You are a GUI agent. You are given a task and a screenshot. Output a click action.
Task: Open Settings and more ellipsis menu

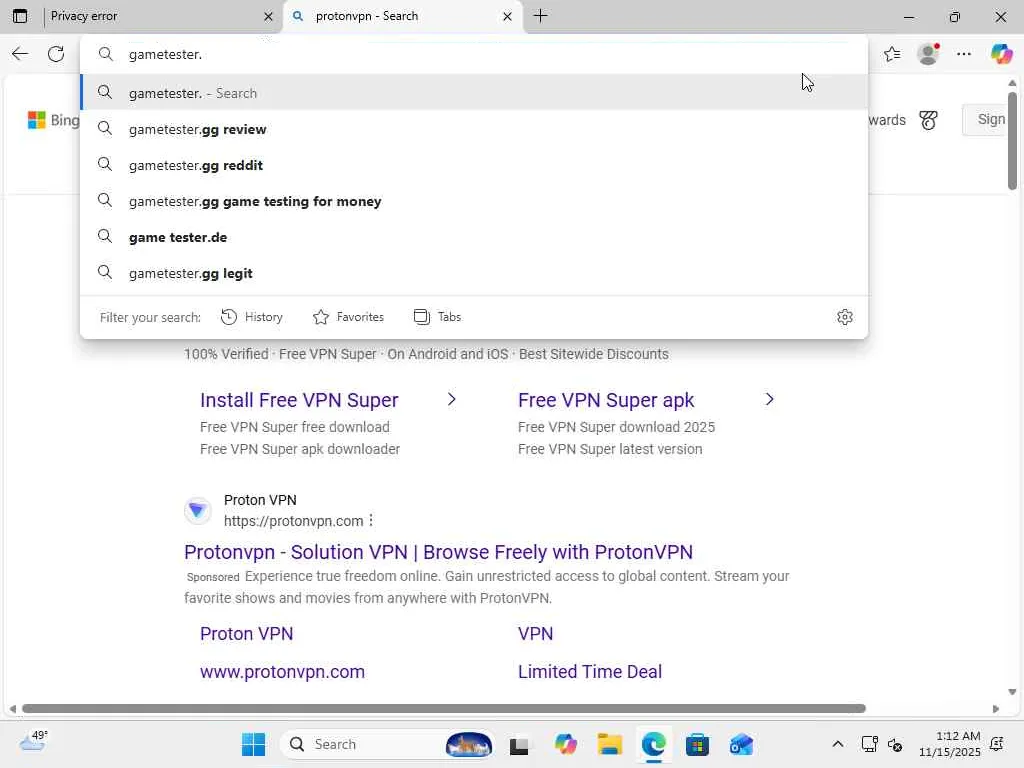[964, 54]
